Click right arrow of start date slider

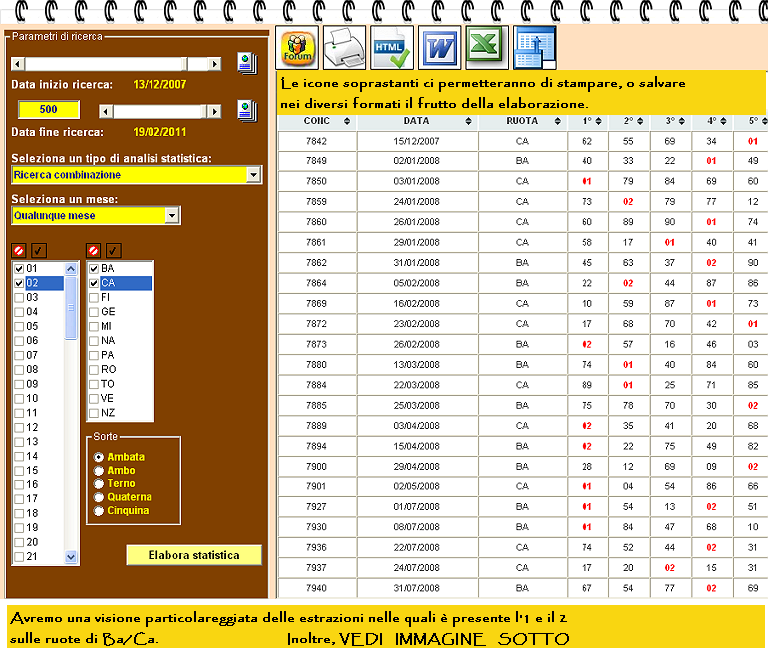pyautogui.click(x=217, y=64)
